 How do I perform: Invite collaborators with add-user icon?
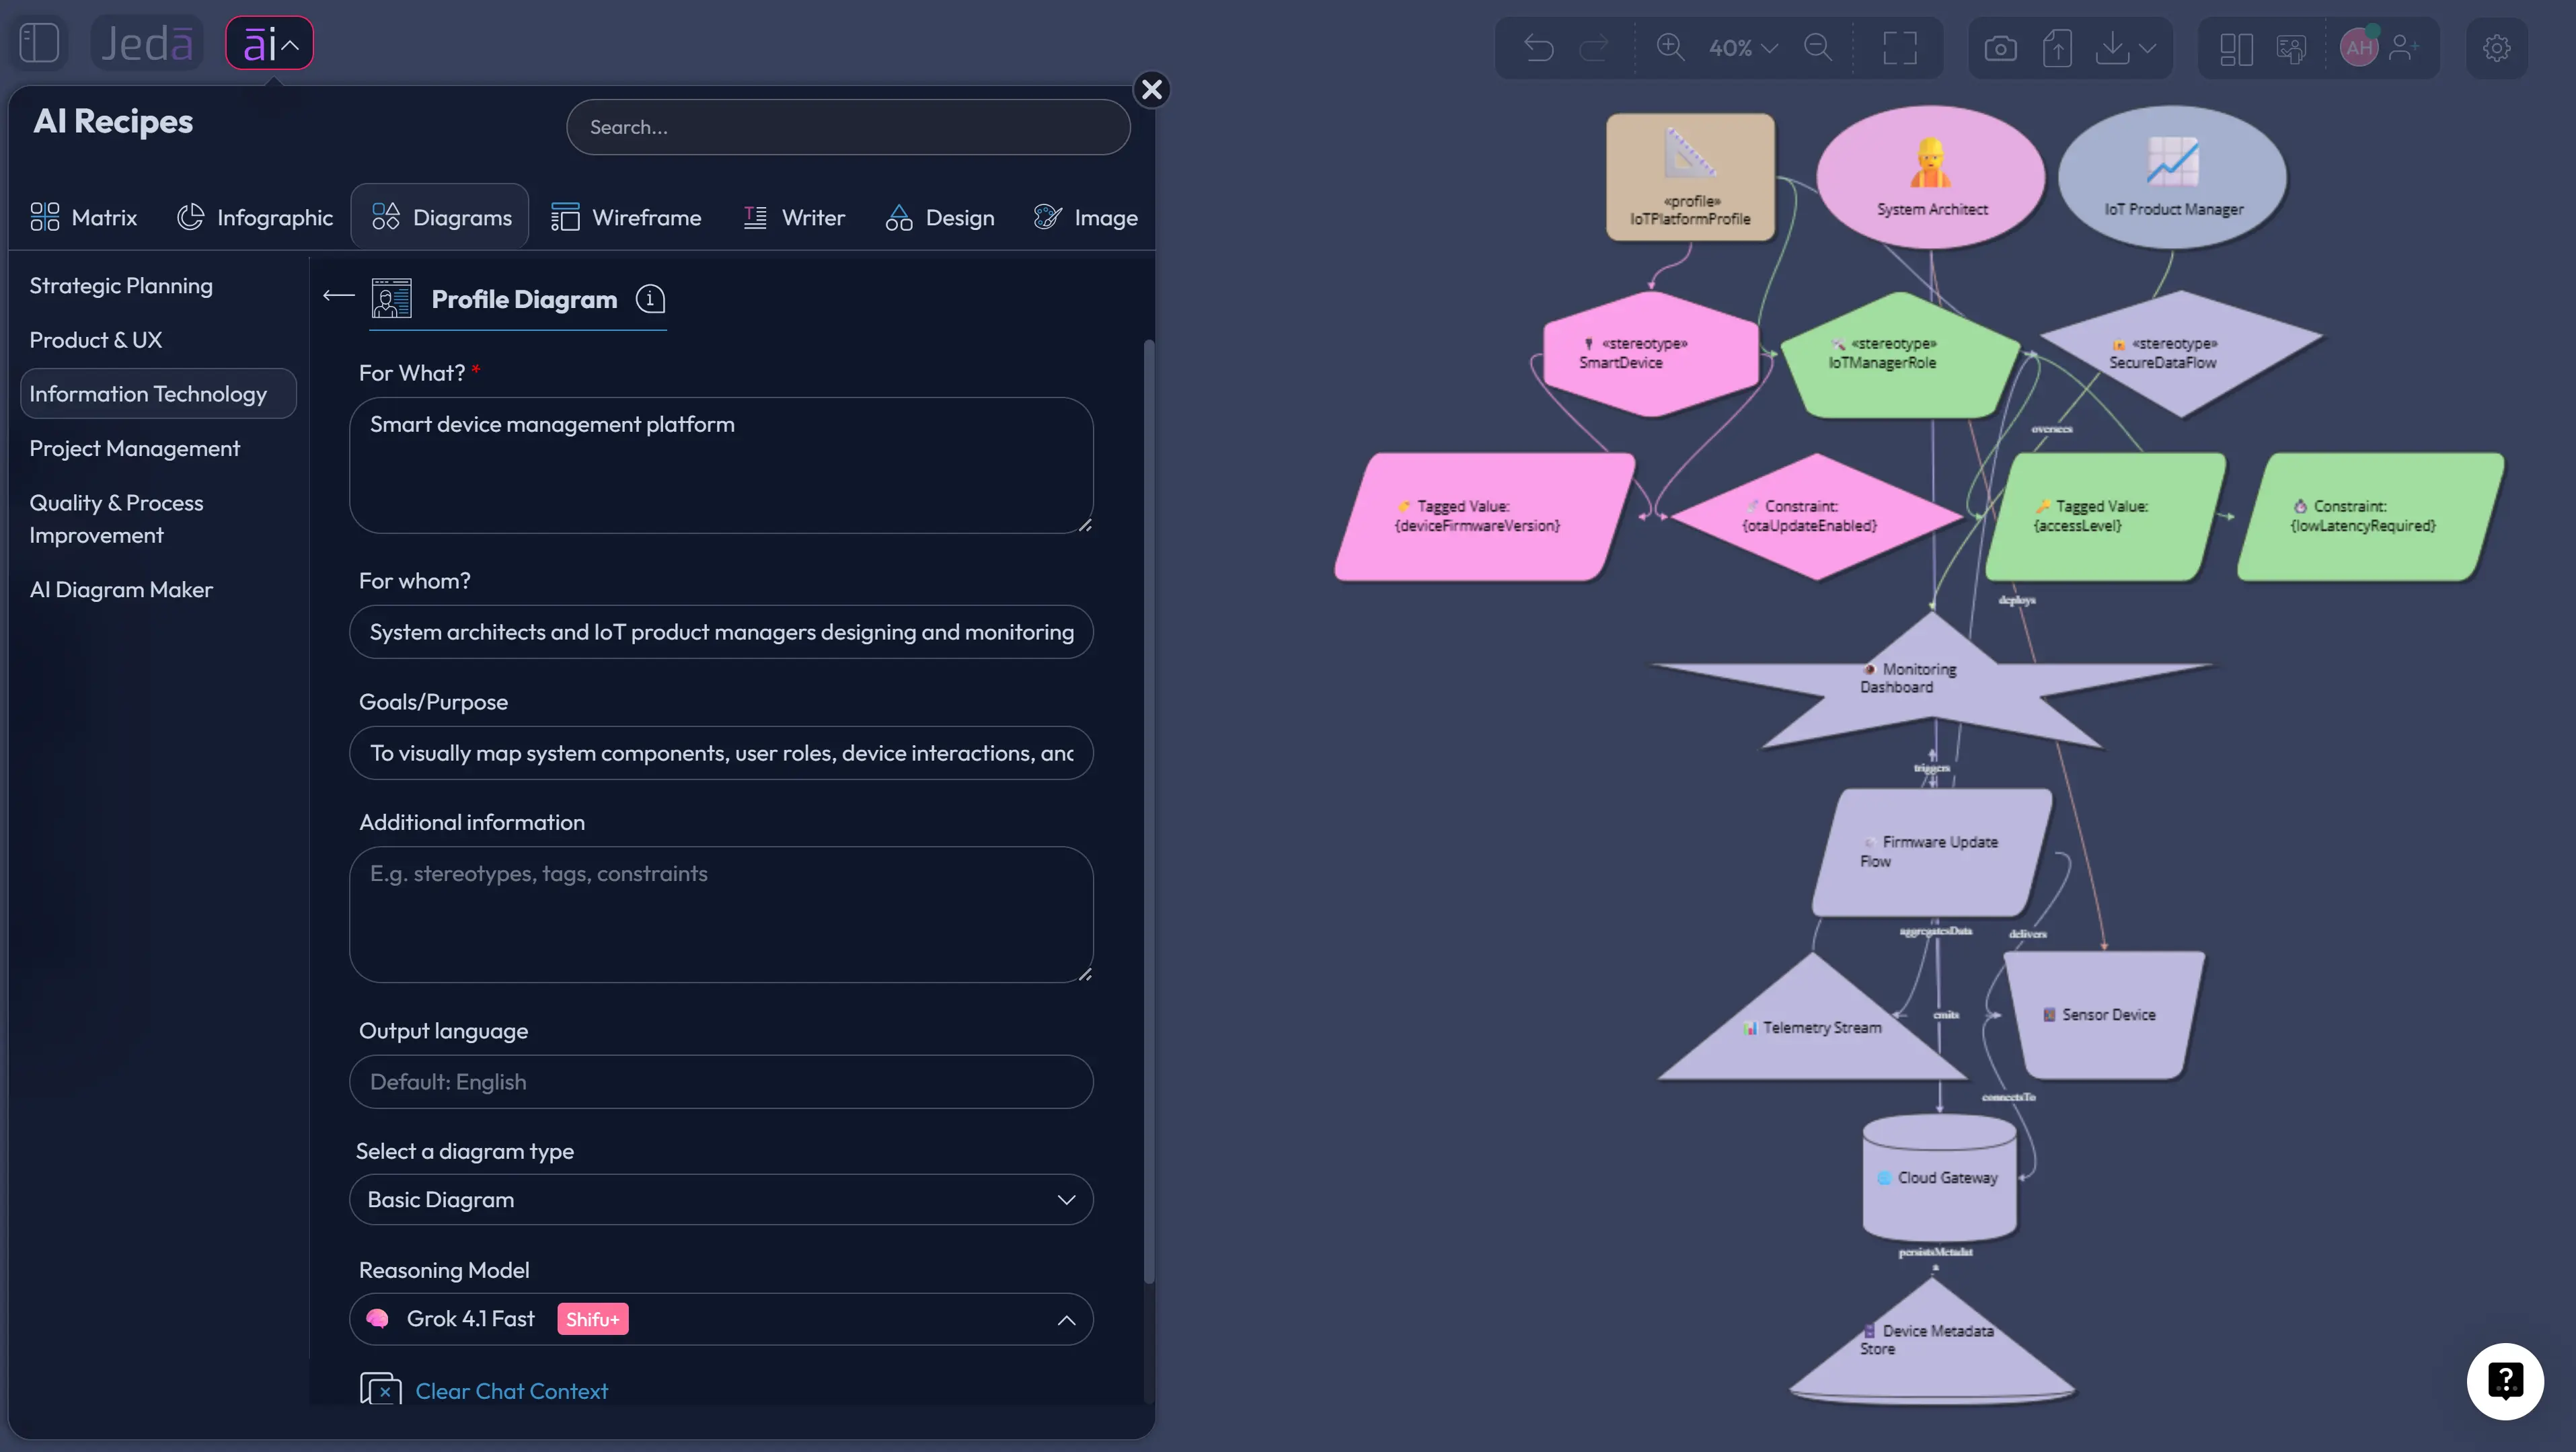2403,48
